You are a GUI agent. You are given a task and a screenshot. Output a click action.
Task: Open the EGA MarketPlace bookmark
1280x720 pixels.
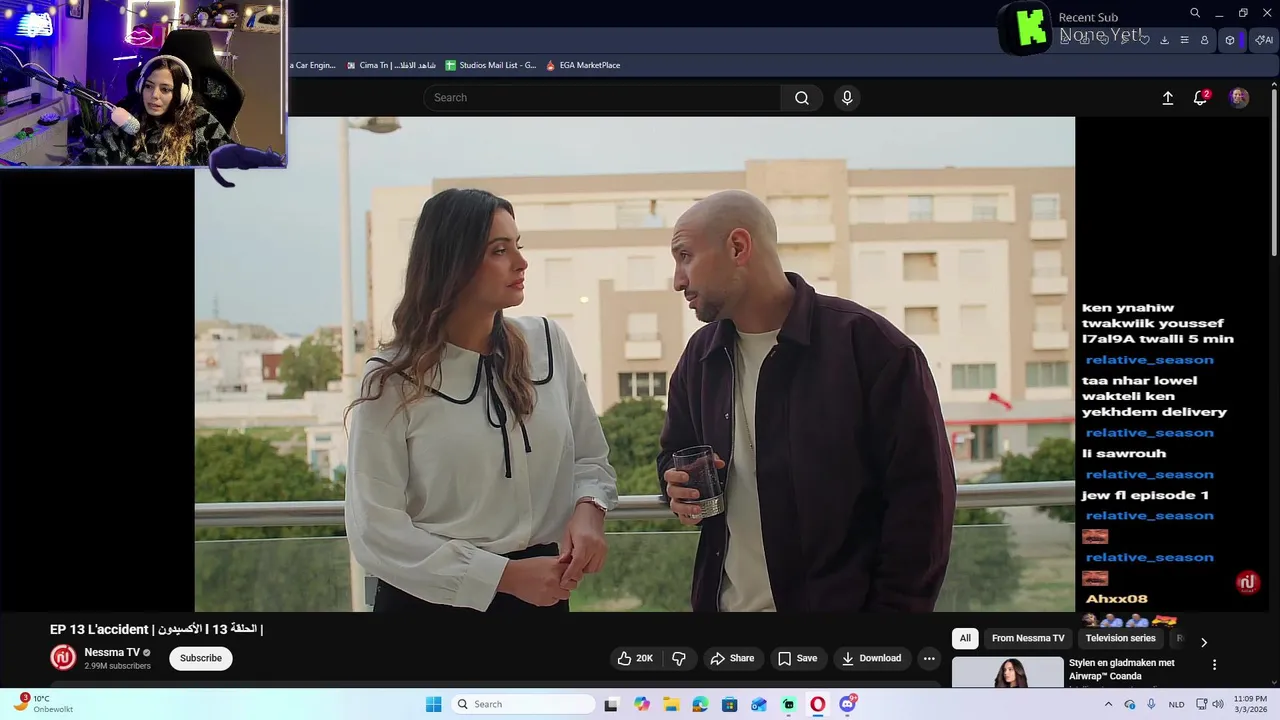tap(583, 65)
